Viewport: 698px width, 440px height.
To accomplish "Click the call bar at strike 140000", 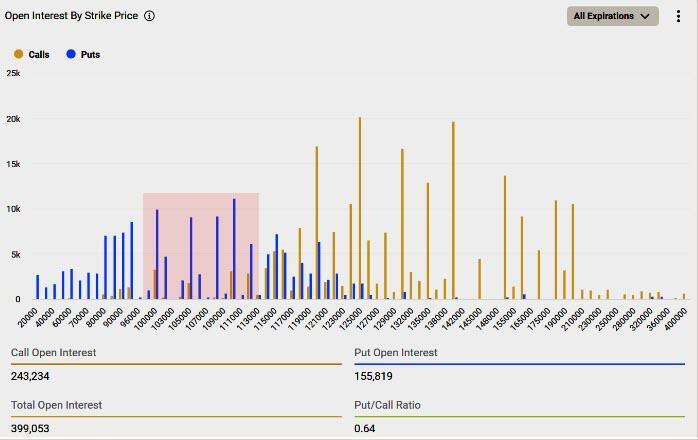I will point(453,212).
